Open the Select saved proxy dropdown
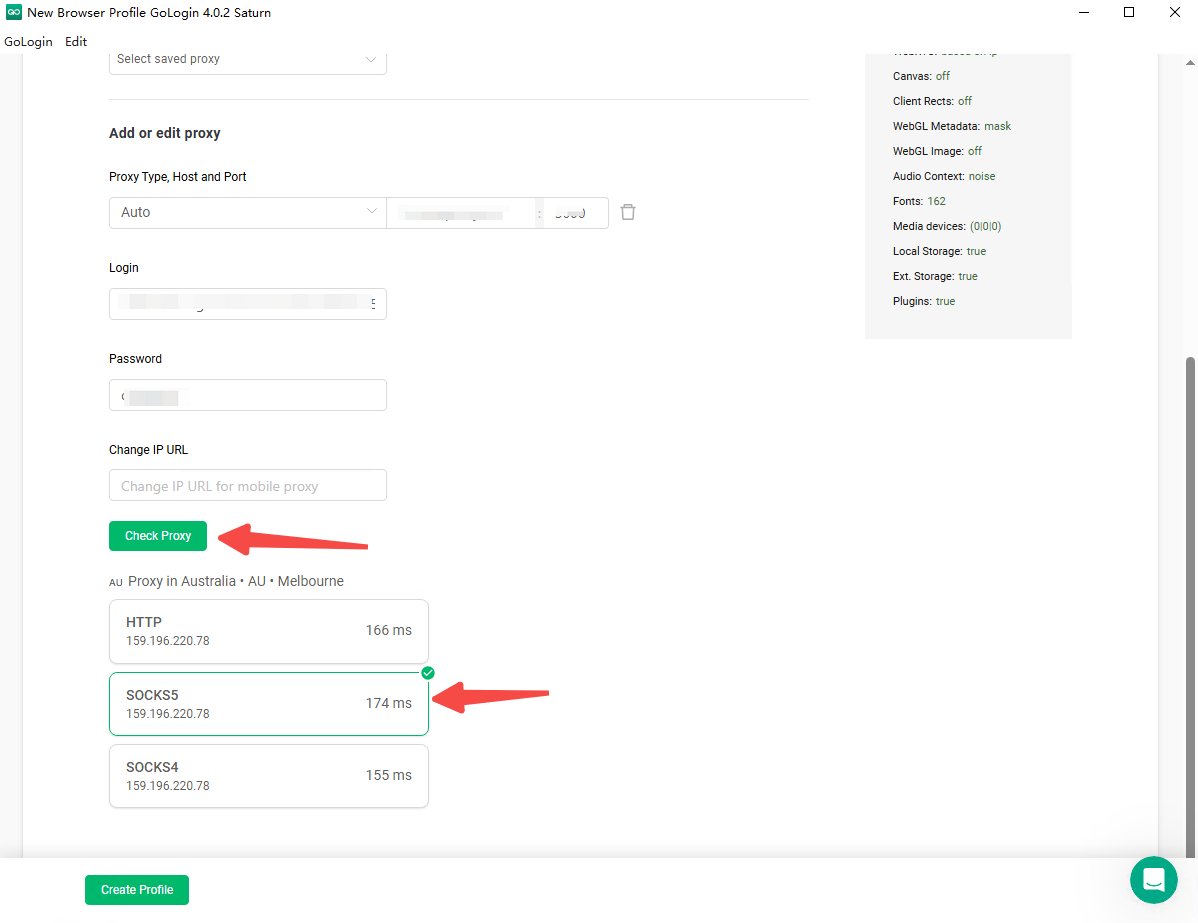The height and width of the screenshot is (923, 1198). point(247,59)
